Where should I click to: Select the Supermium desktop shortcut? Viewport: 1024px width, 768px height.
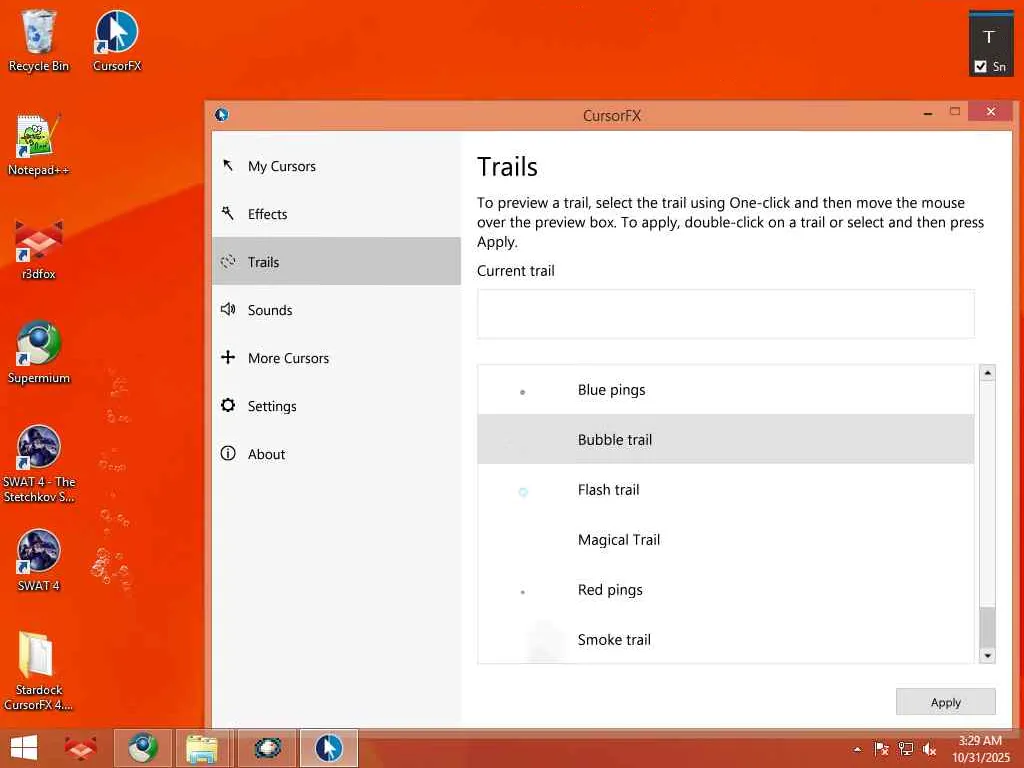pos(39,353)
